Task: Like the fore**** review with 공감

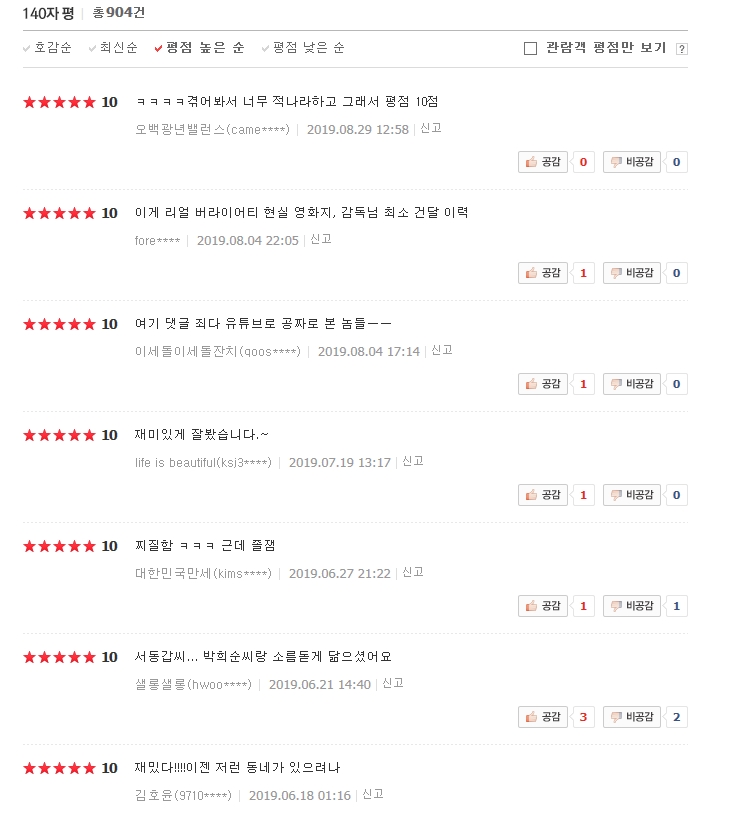Action: tap(542, 273)
